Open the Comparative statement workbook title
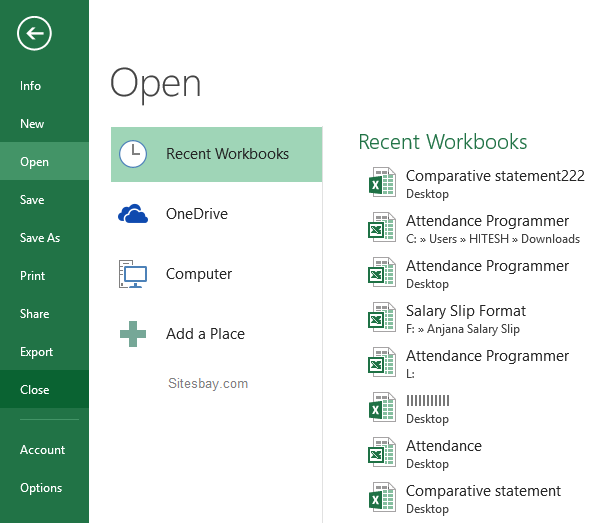Viewport: 599px width, 523px height. (x=483, y=491)
